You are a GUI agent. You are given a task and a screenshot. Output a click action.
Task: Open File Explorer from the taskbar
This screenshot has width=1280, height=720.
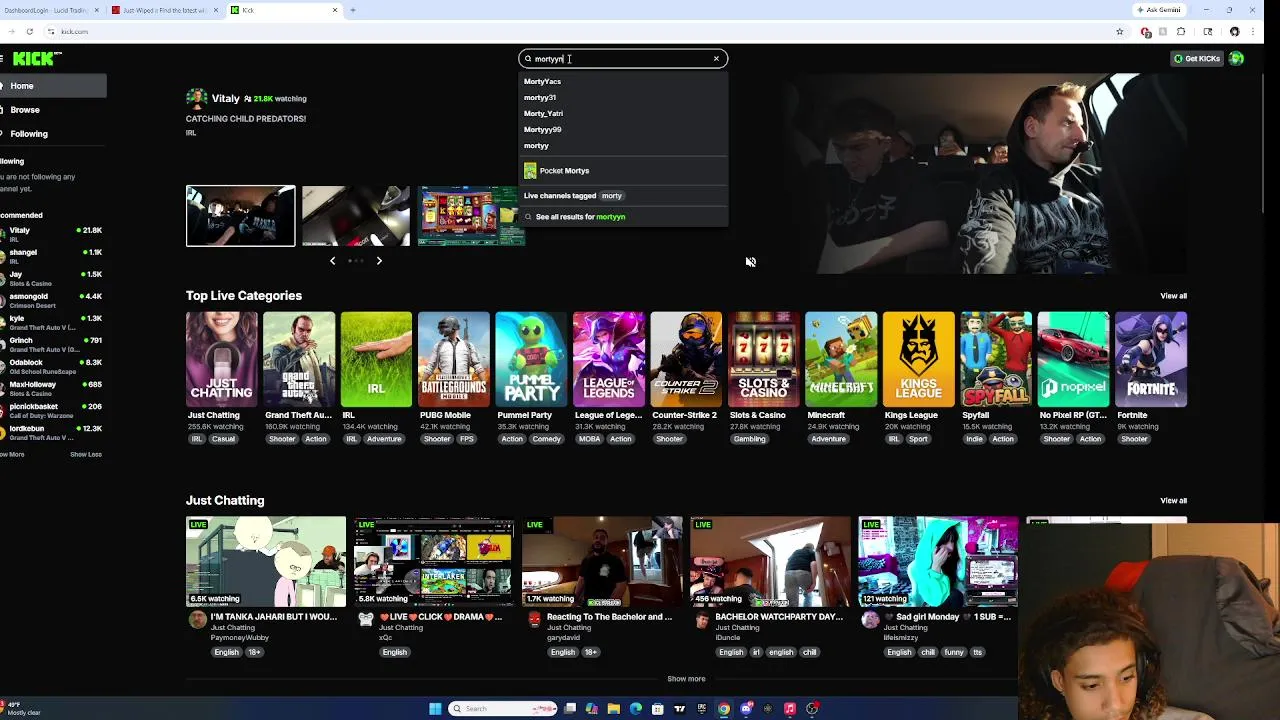click(614, 709)
